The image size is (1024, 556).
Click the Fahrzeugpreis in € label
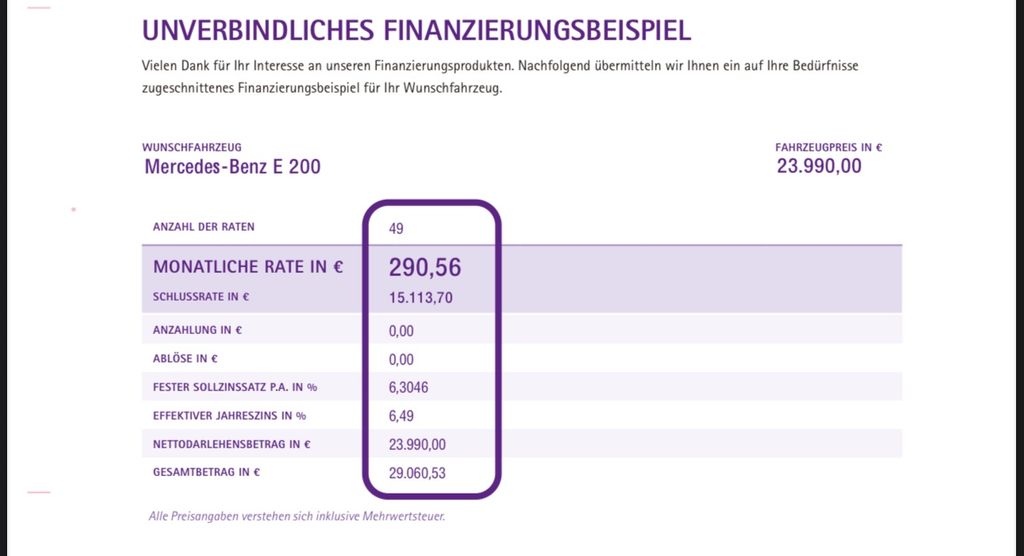[828, 148]
